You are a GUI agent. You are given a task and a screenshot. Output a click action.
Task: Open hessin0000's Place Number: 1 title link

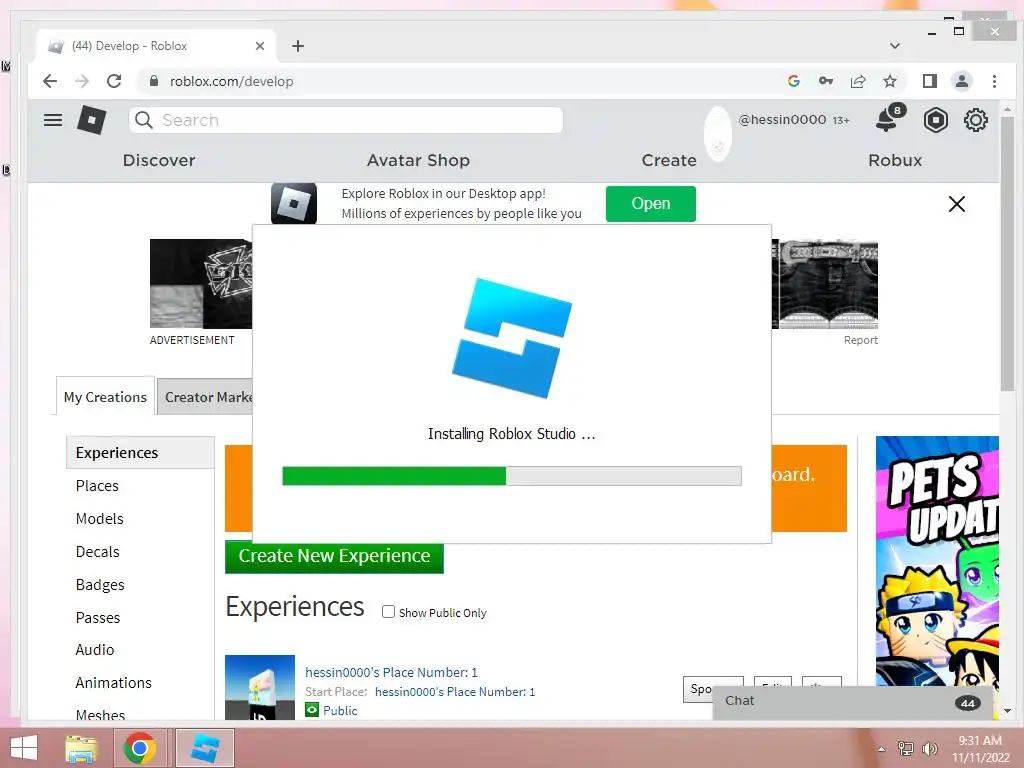[391, 672]
